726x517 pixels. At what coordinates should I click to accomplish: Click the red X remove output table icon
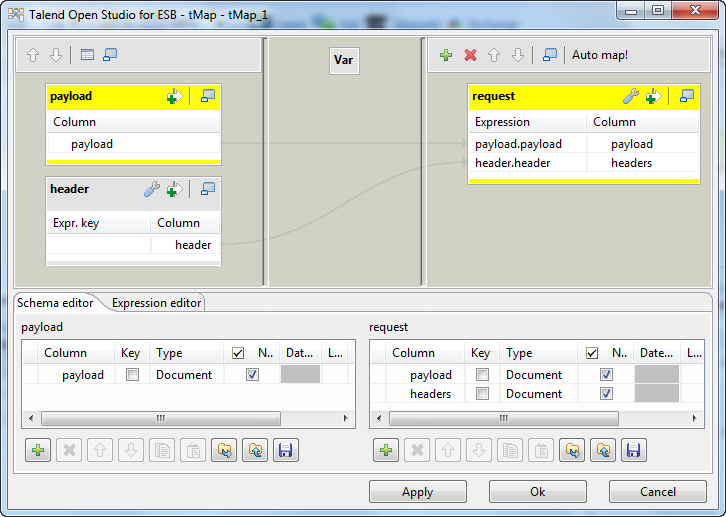[x=470, y=55]
